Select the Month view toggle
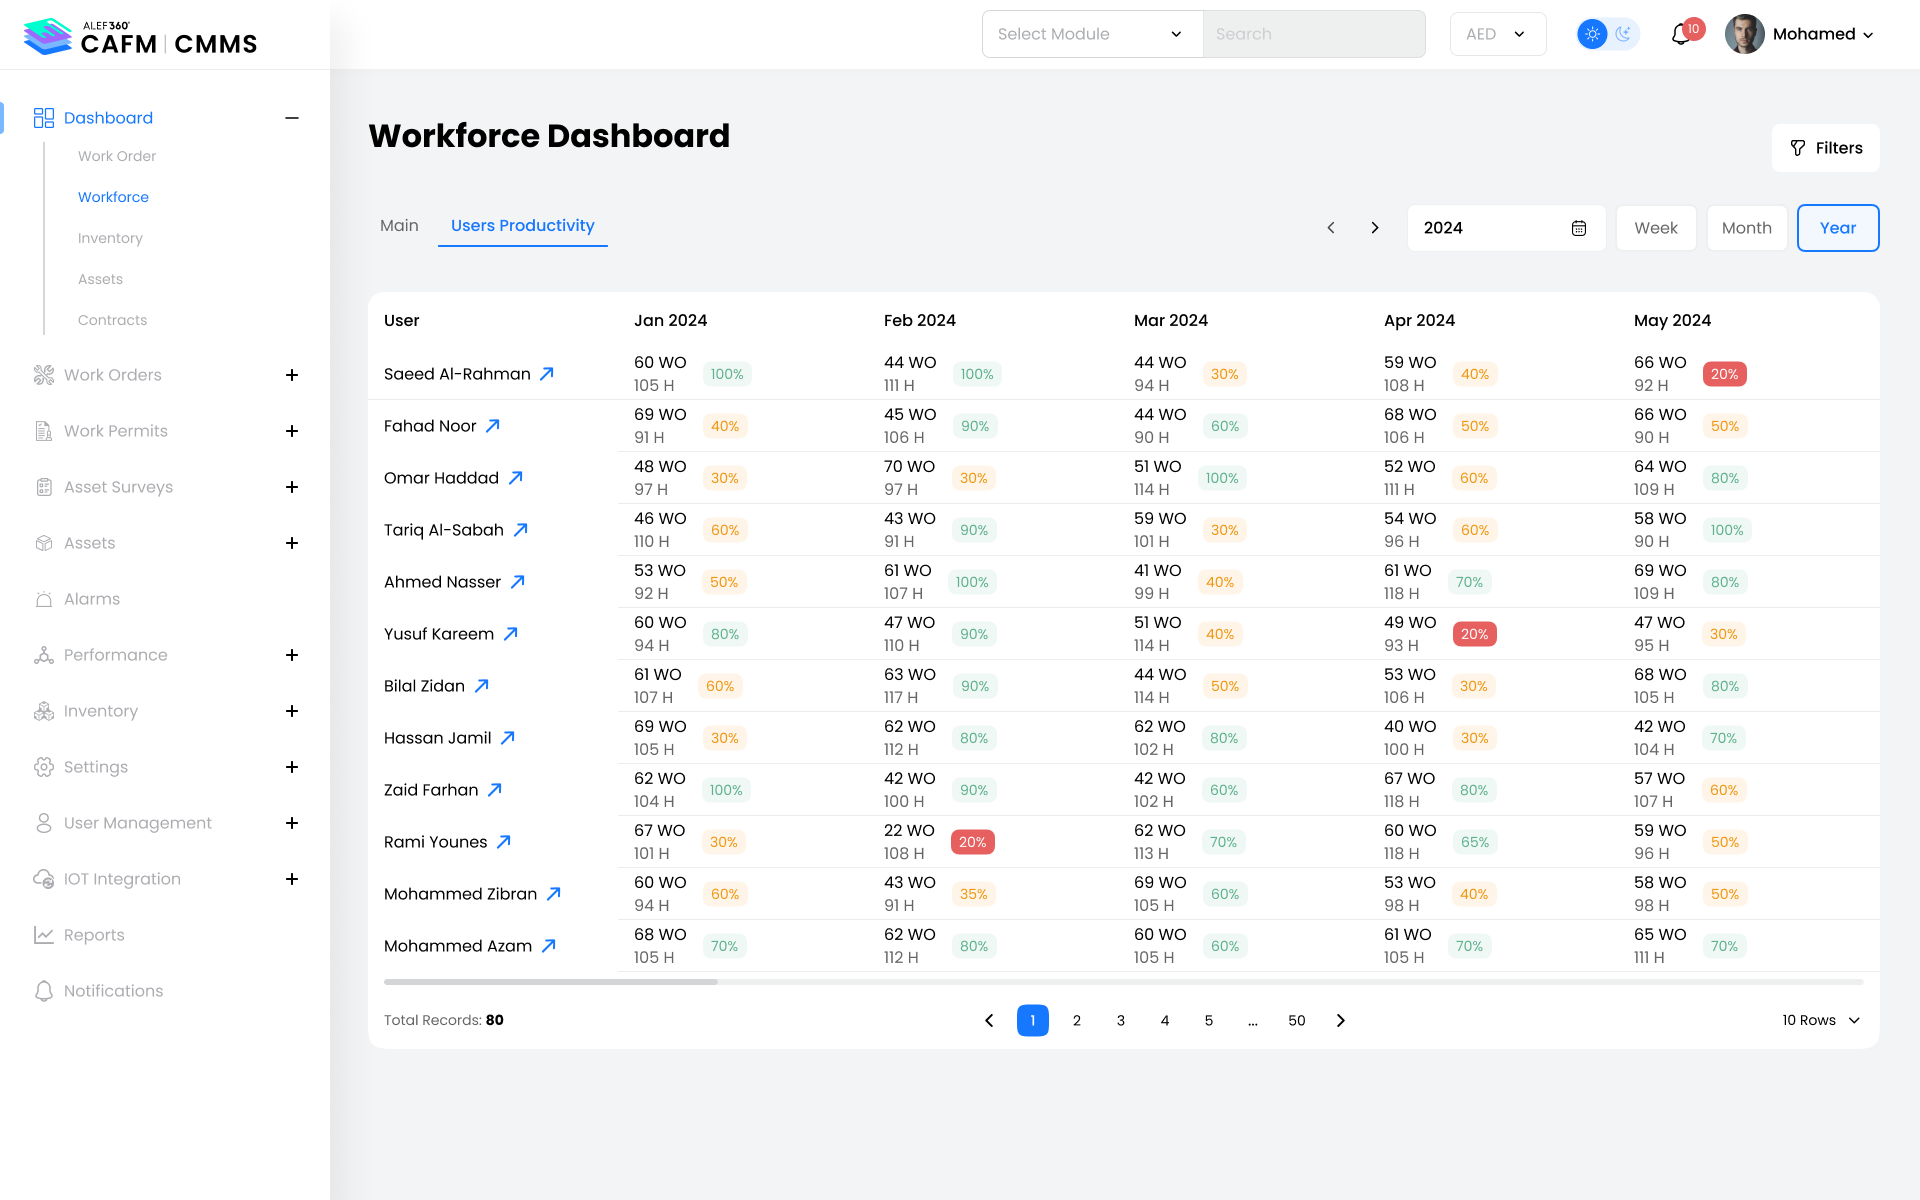1920x1200 pixels. (x=1746, y=228)
